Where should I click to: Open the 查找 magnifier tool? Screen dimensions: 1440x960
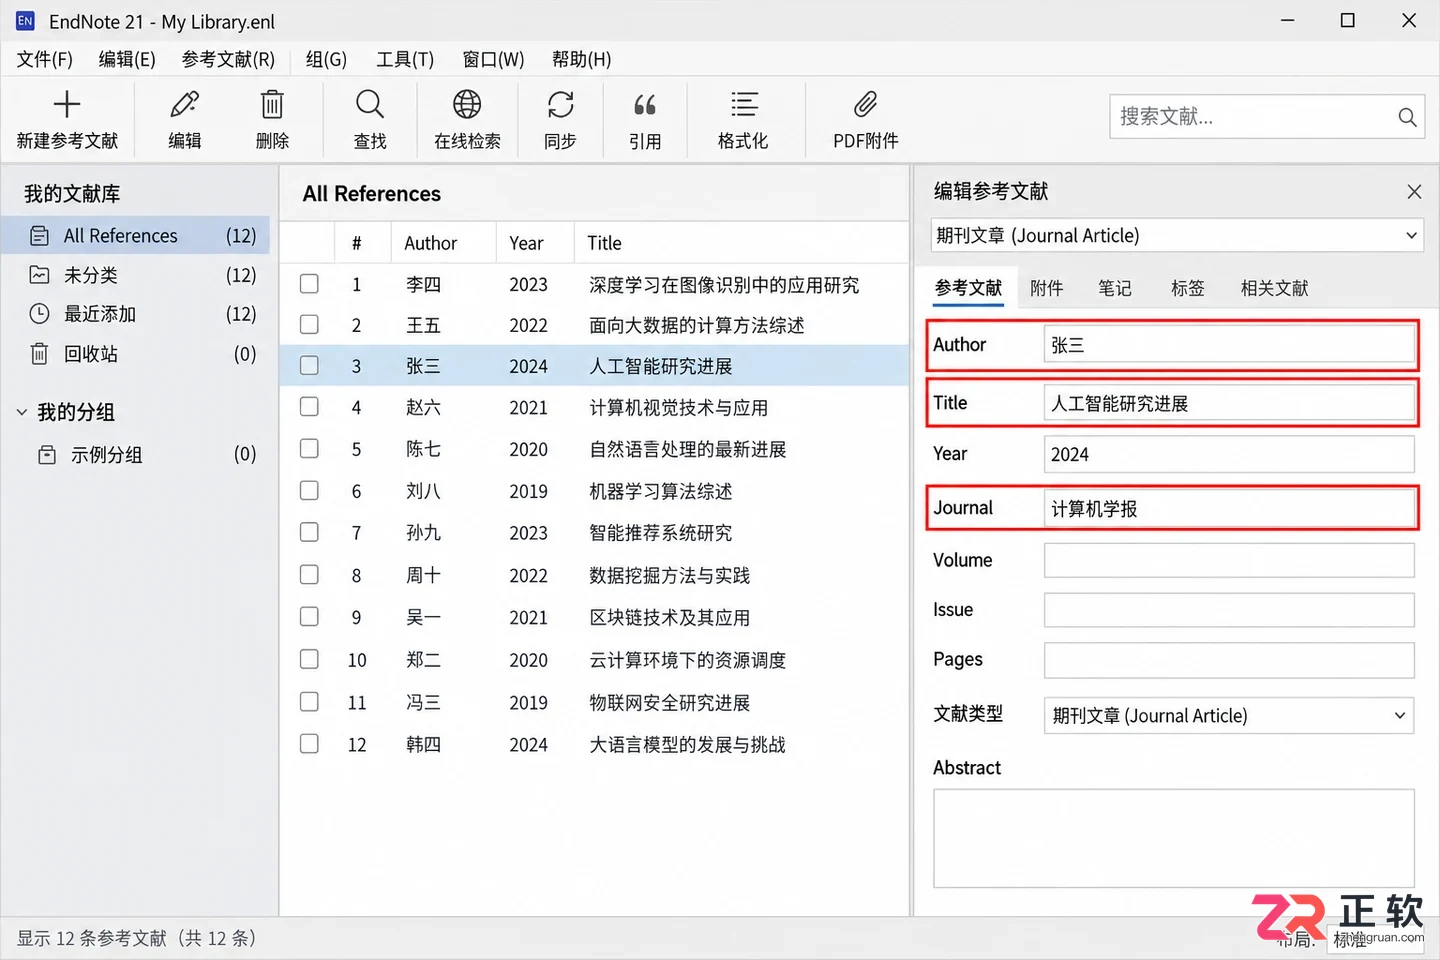(x=370, y=104)
